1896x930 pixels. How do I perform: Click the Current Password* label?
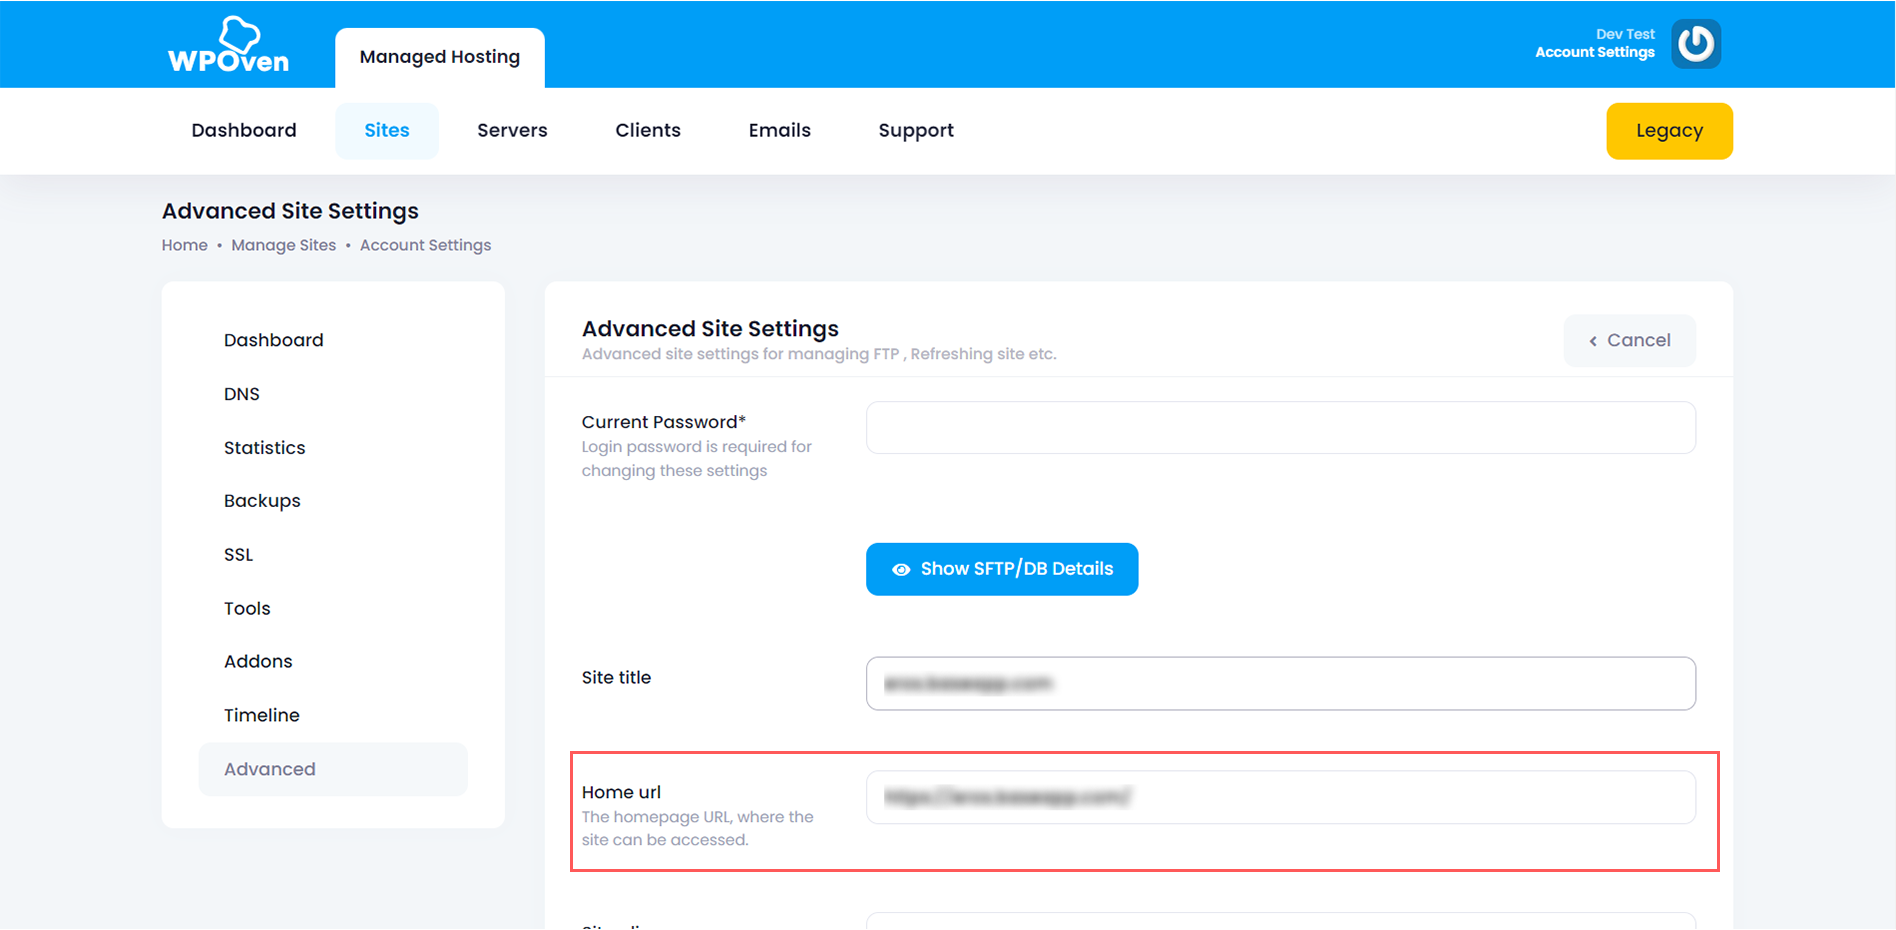(664, 422)
